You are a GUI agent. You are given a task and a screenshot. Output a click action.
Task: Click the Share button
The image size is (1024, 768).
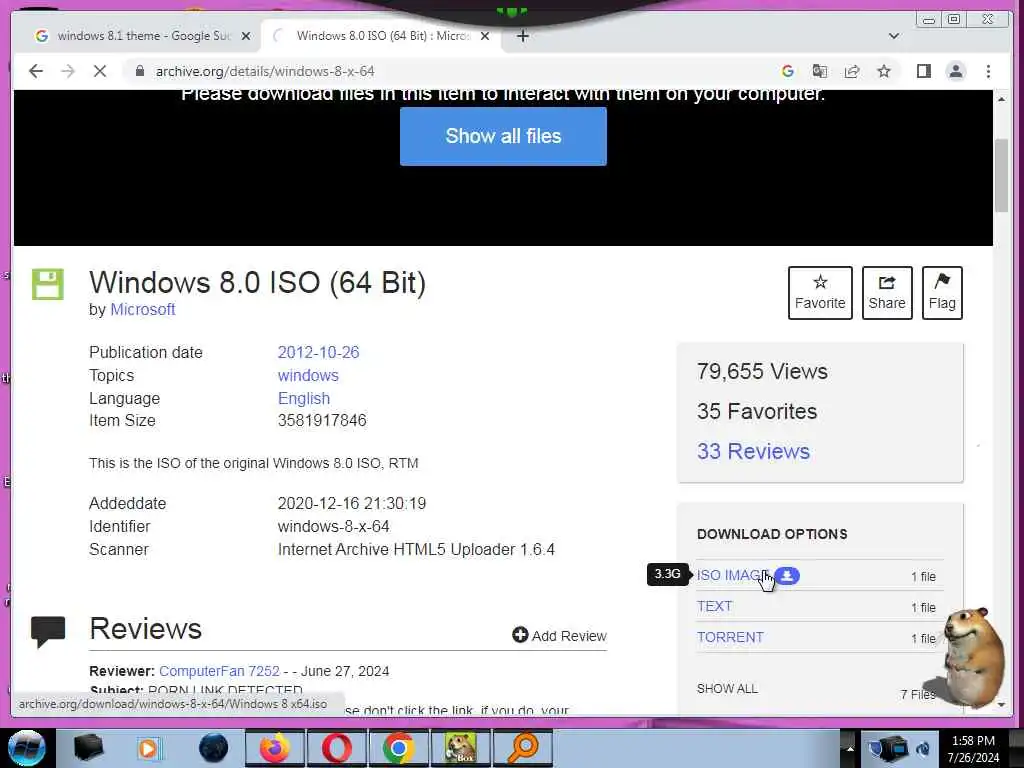coord(887,293)
